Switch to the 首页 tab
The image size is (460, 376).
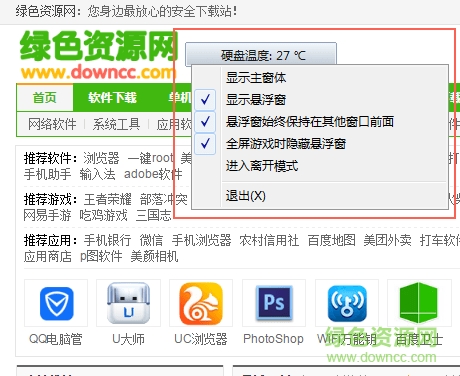tap(45, 98)
